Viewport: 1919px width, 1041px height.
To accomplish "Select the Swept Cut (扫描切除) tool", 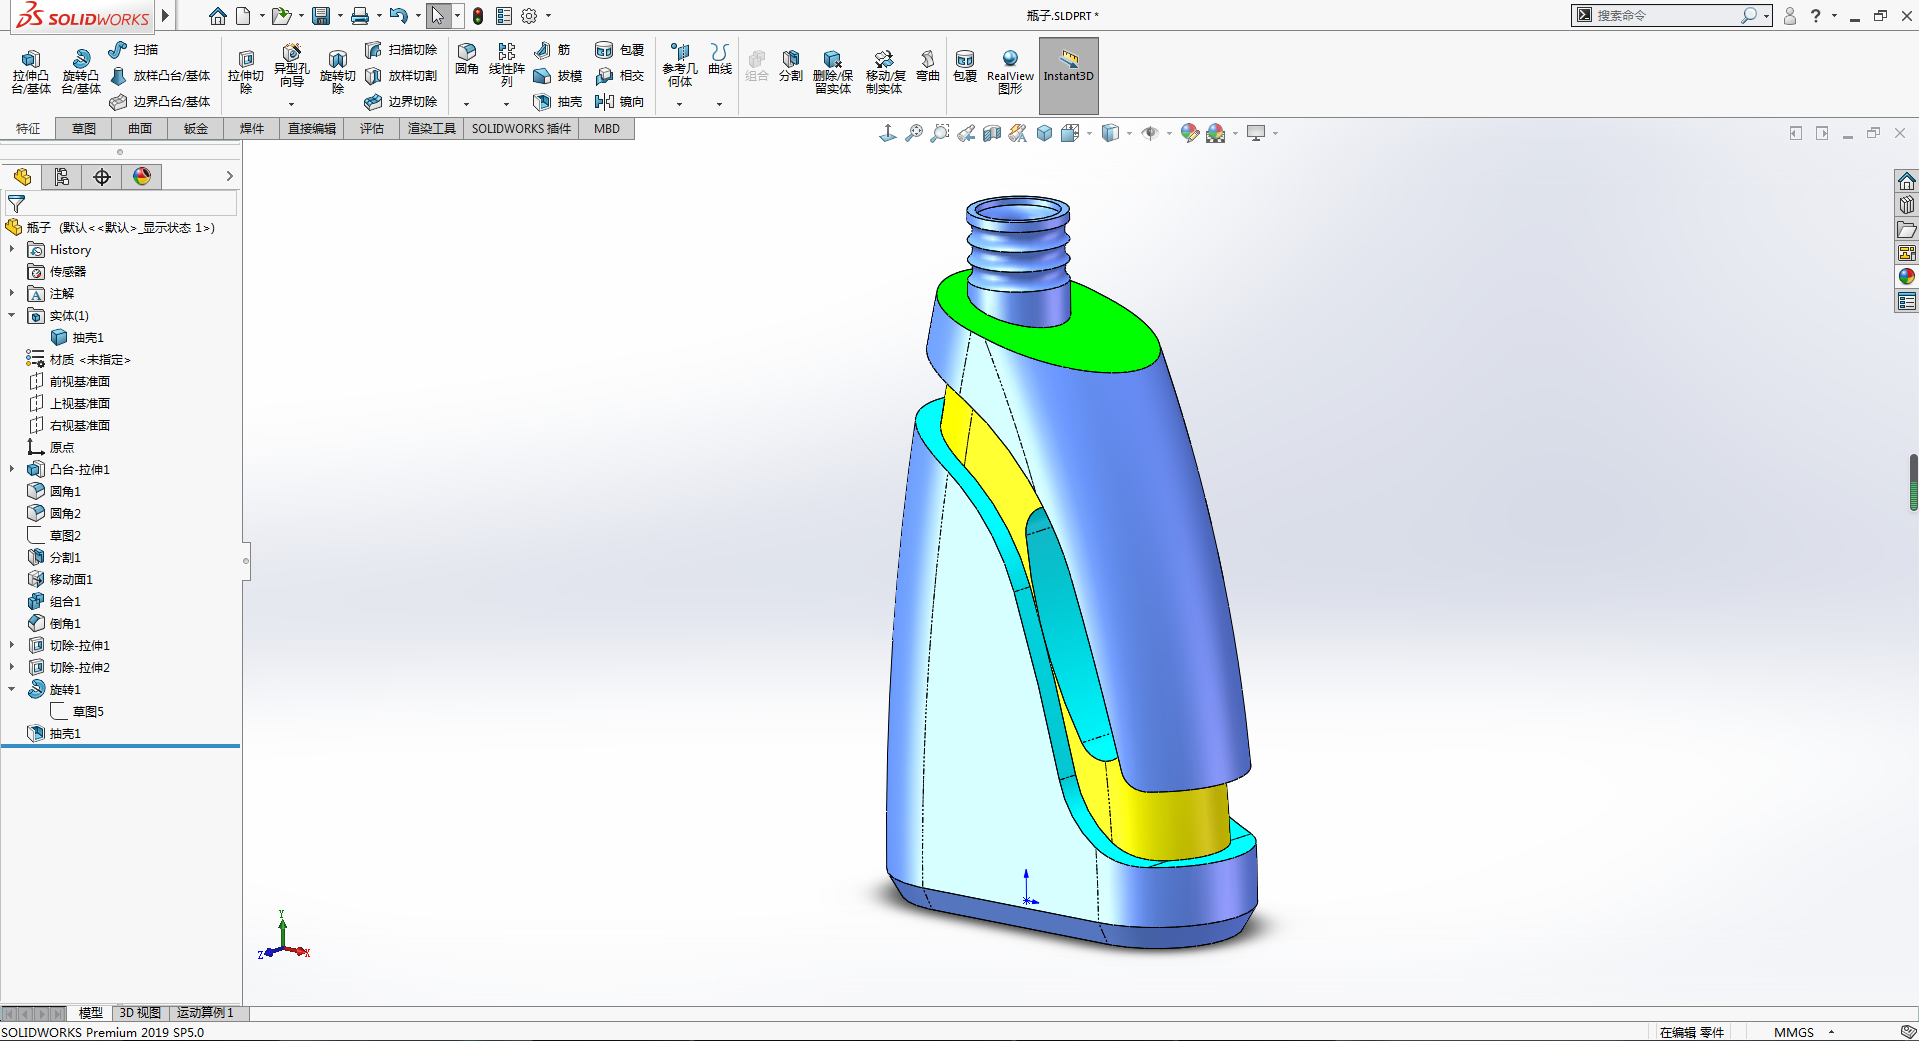I will pos(401,49).
